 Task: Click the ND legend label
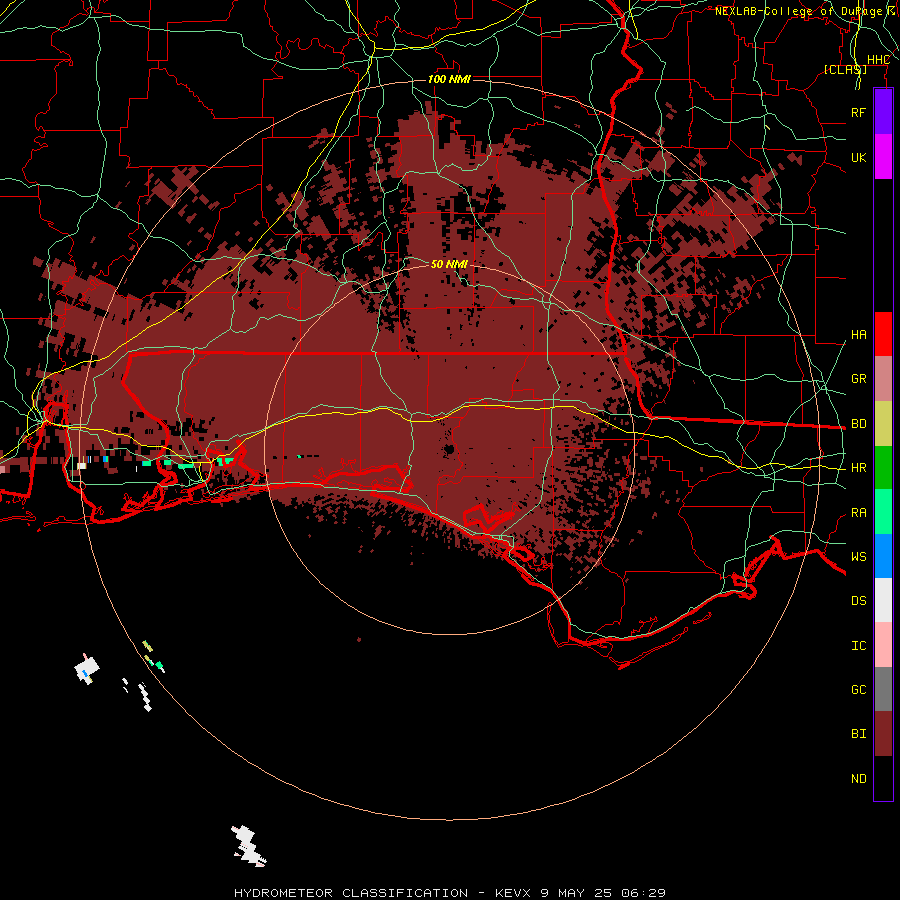pyautogui.click(x=858, y=779)
